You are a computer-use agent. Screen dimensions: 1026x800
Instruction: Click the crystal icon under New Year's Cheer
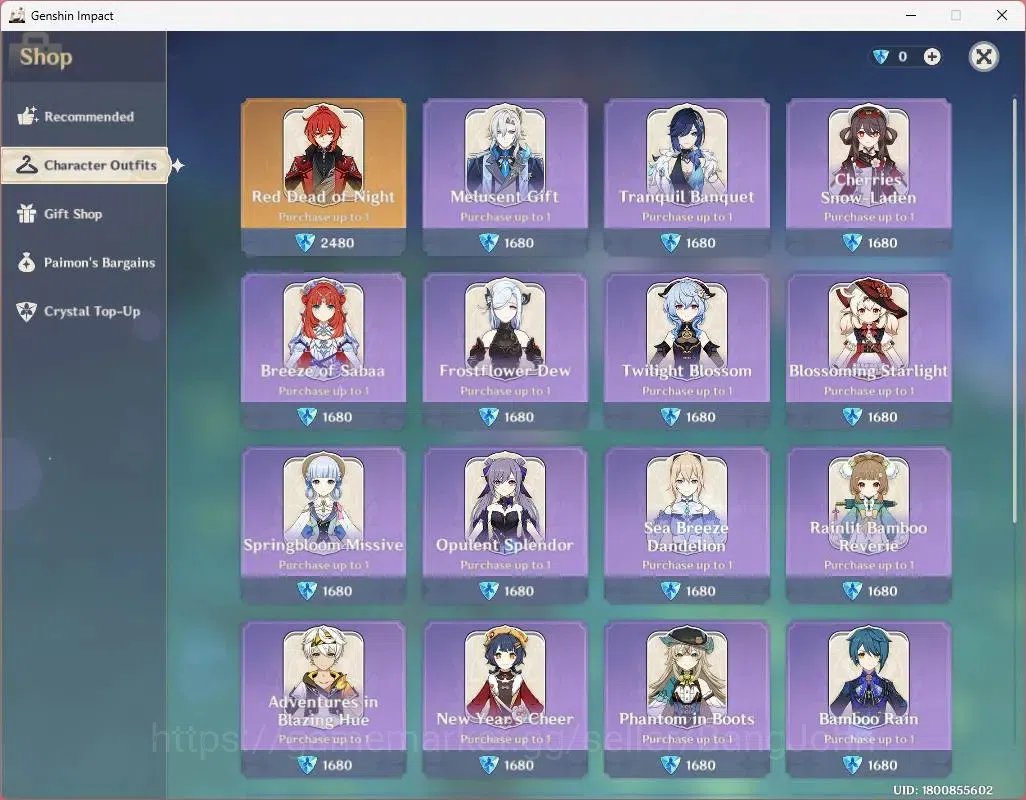(x=489, y=765)
